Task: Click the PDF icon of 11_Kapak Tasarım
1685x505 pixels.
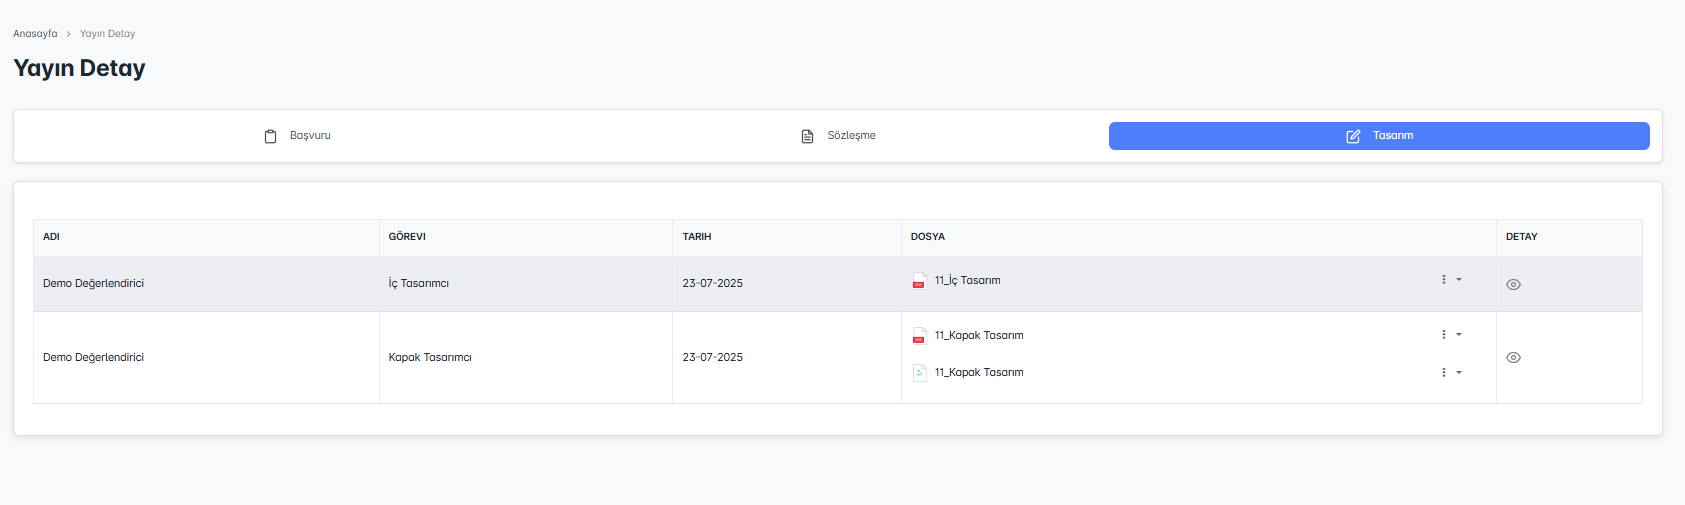Action: [918, 337]
